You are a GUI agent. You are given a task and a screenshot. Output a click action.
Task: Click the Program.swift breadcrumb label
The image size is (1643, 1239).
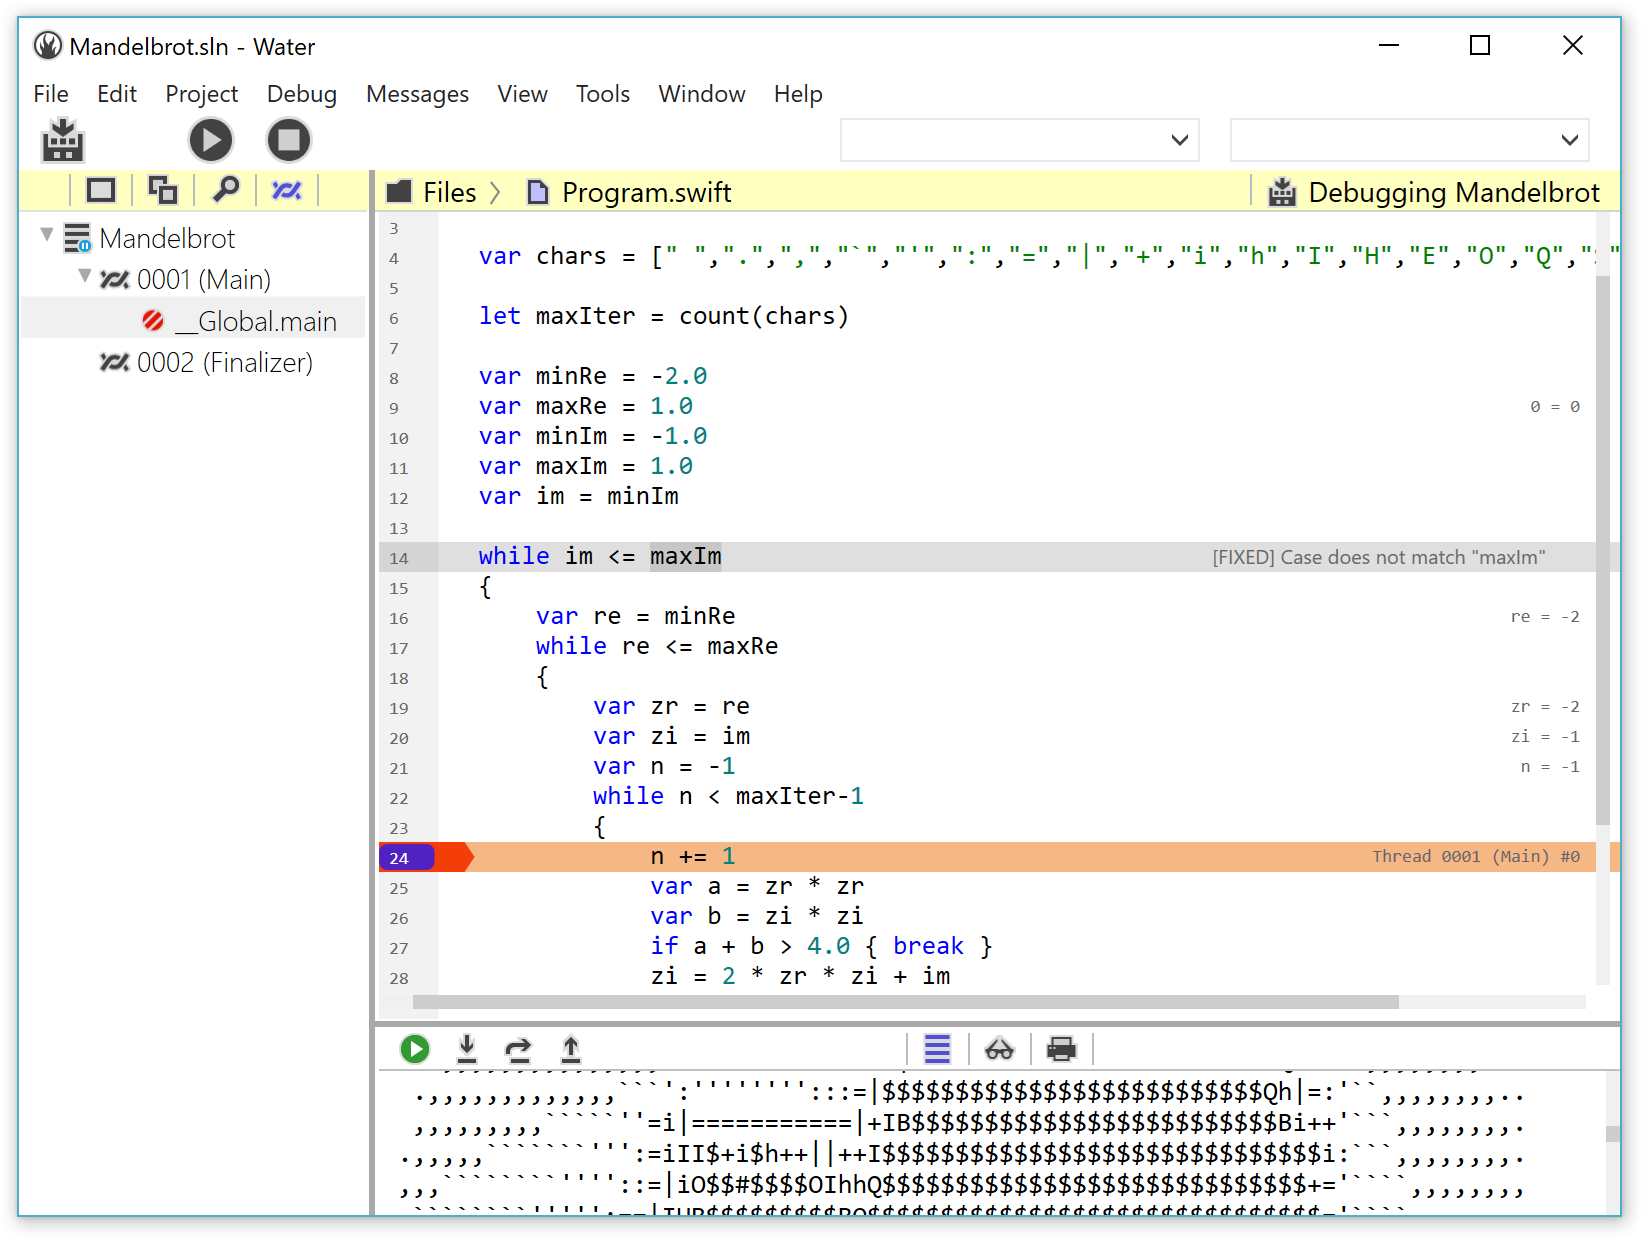[647, 192]
